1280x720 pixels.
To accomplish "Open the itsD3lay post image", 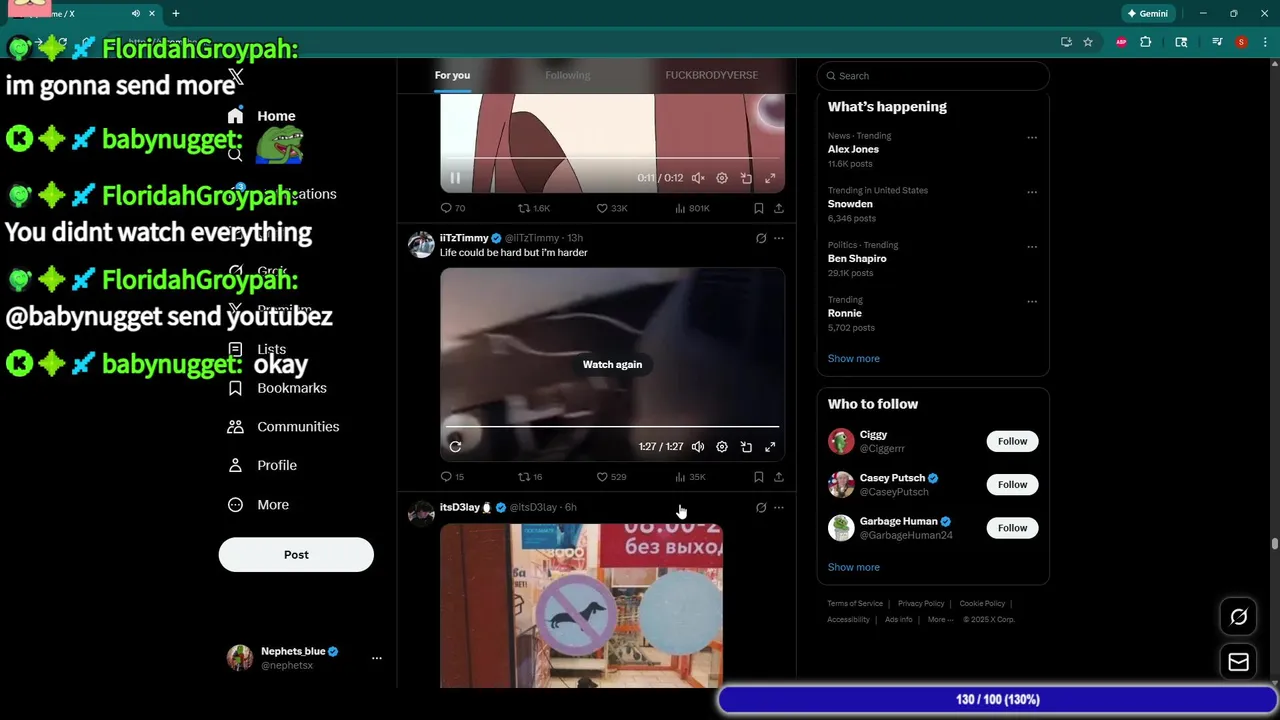I will (581, 605).
